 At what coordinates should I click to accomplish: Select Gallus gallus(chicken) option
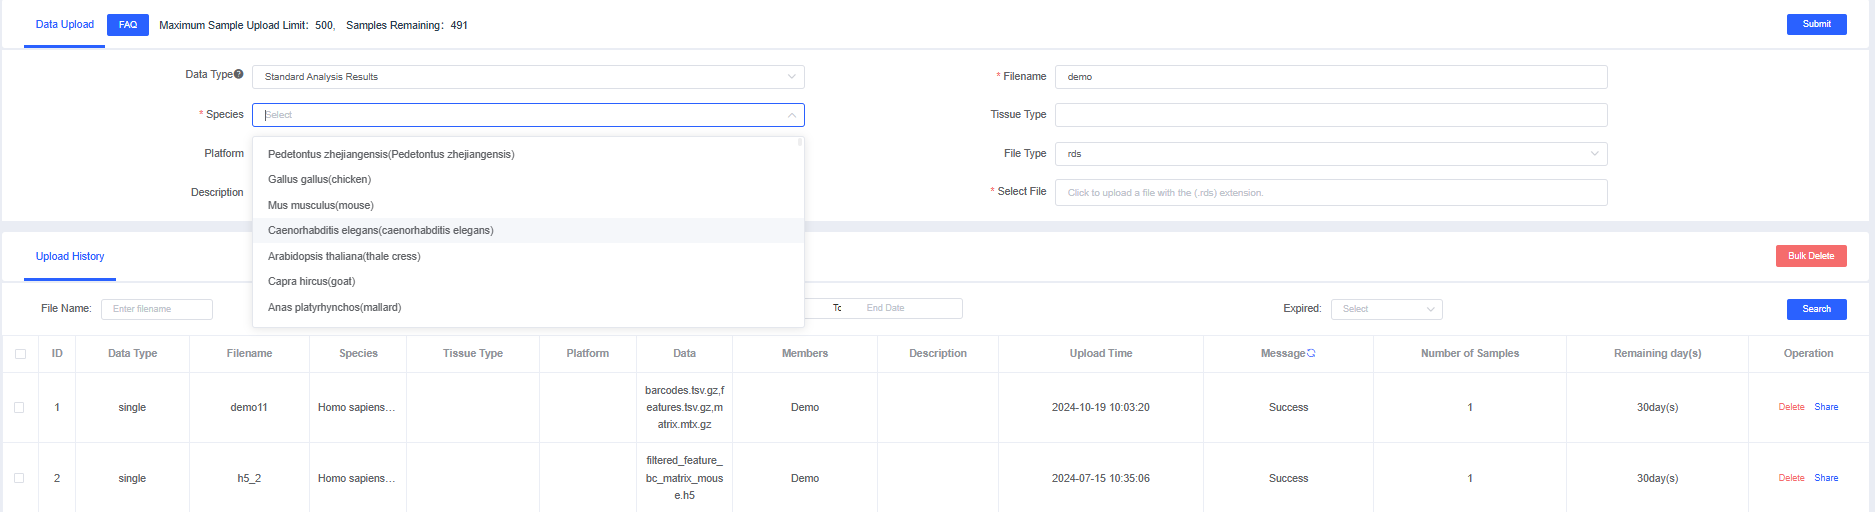click(x=319, y=179)
